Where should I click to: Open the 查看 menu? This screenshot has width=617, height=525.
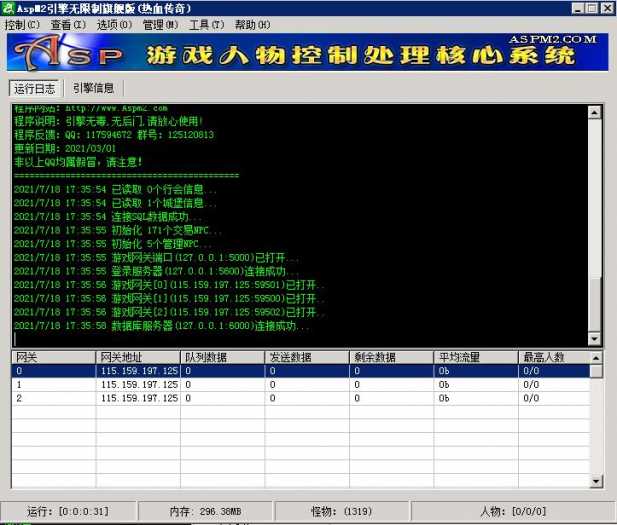tap(68, 25)
